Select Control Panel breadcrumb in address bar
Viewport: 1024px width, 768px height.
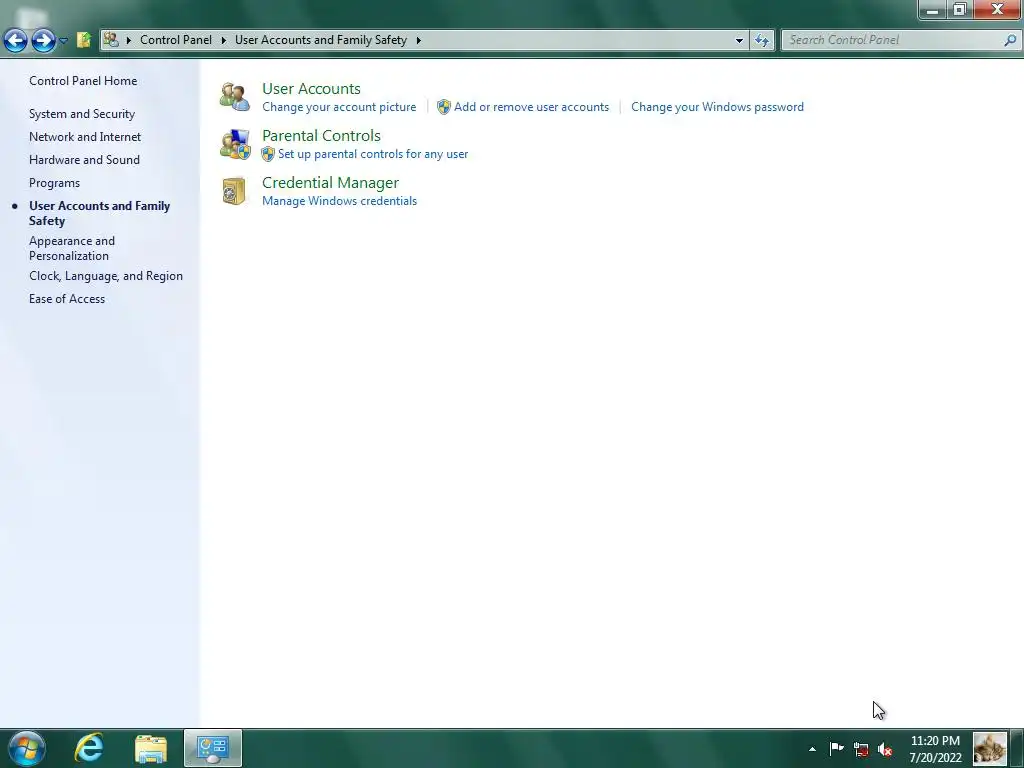(176, 40)
